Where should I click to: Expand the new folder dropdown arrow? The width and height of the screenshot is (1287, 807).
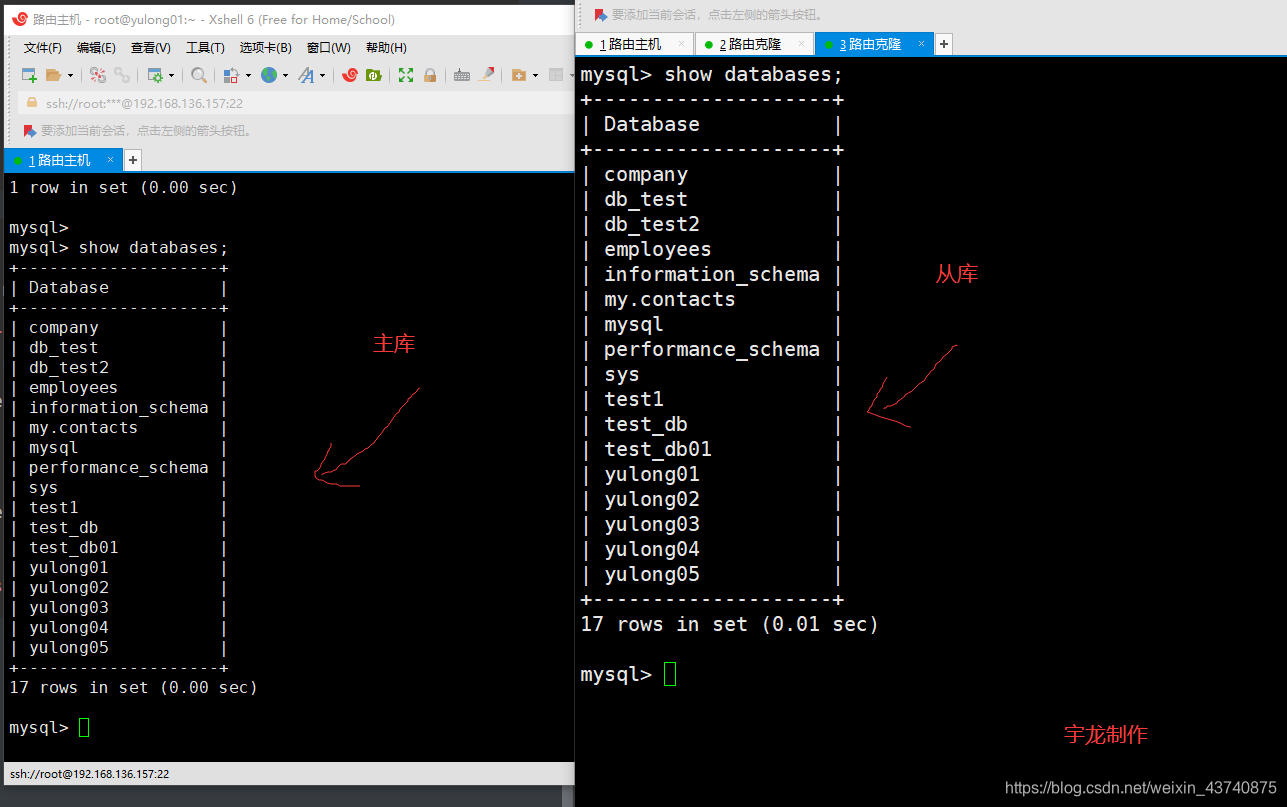535,76
